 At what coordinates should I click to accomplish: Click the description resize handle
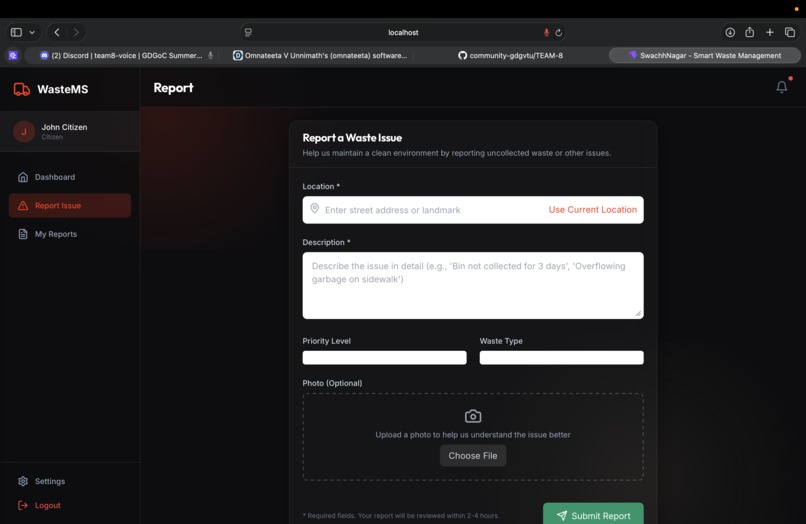[638, 314]
